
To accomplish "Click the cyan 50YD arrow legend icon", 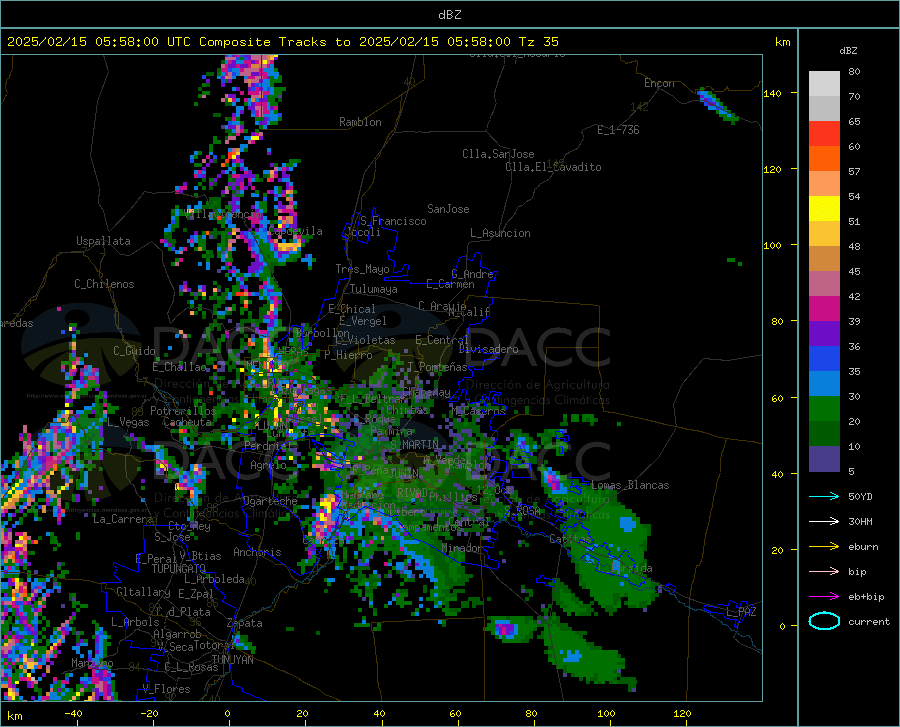I will click(x=824, y=496).
